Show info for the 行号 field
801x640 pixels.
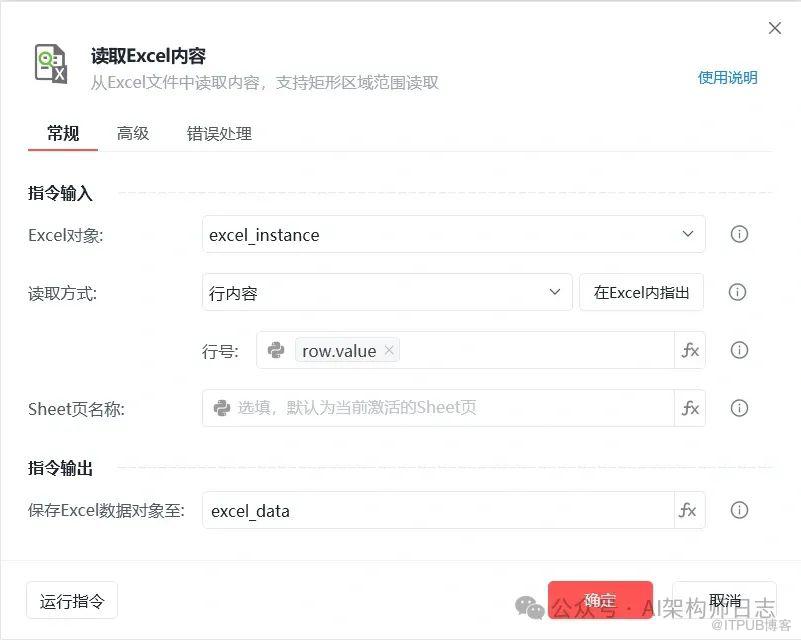pyautogui.click(x=739, y=350)
